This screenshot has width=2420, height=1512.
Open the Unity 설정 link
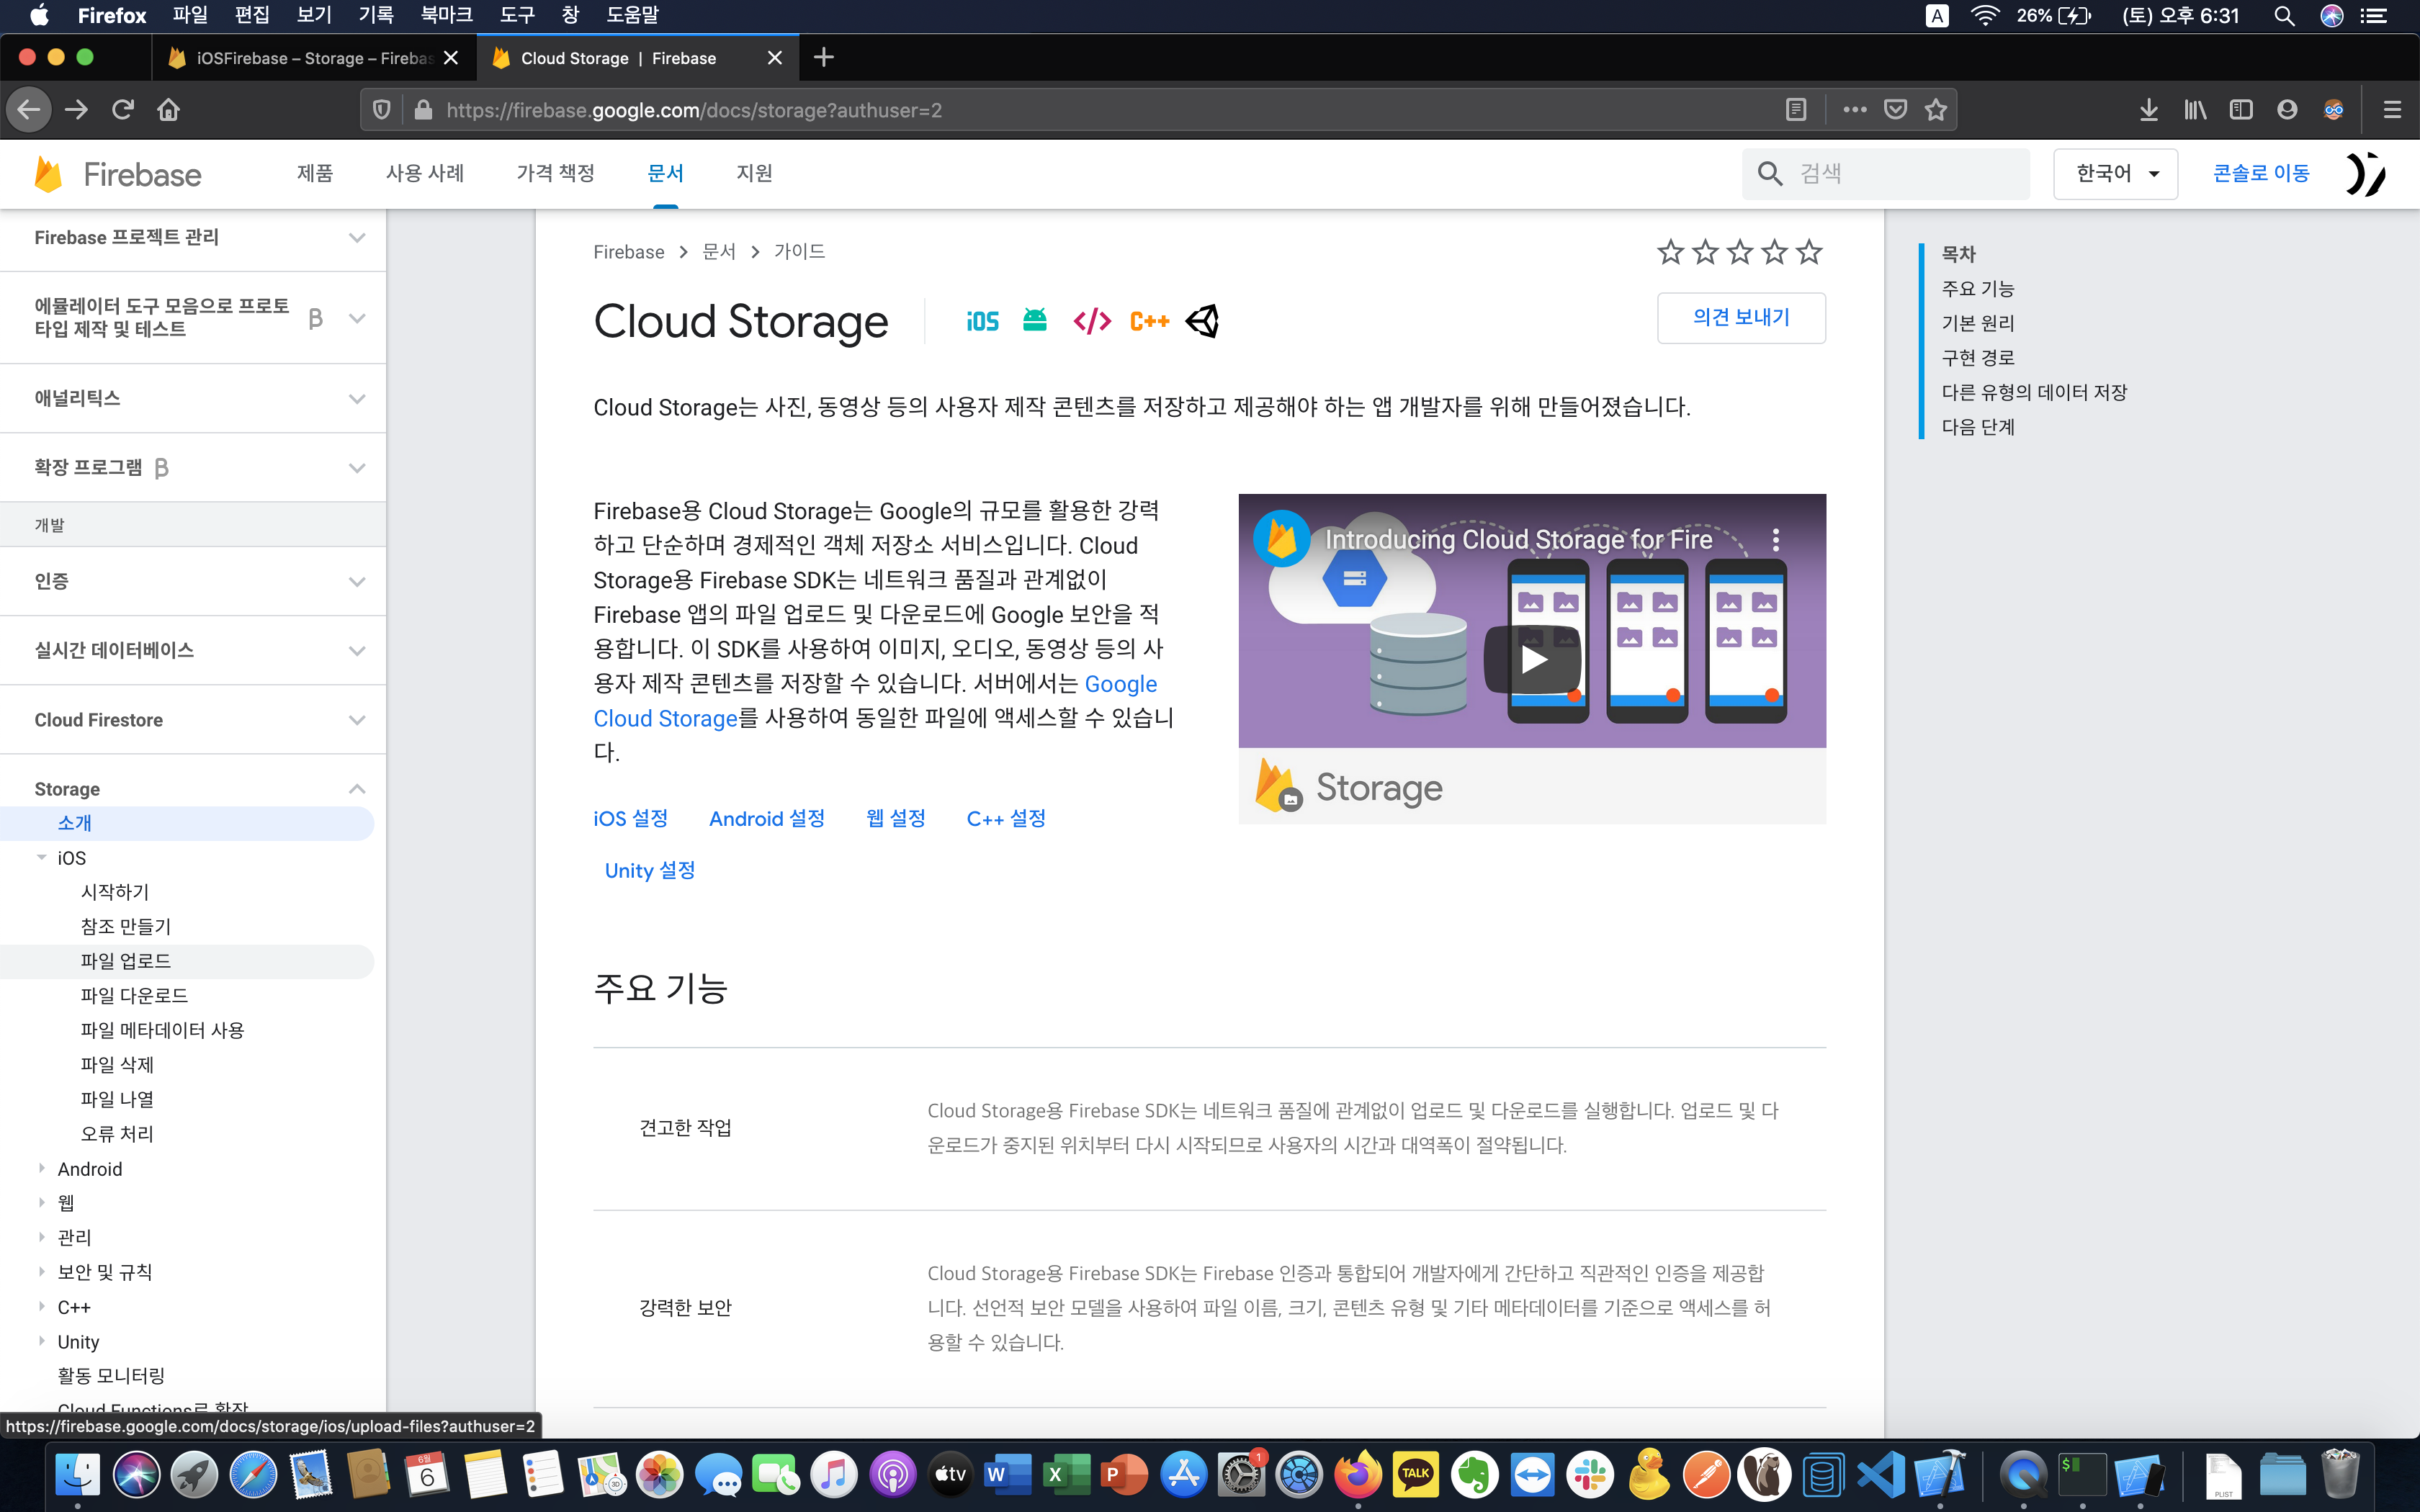point(650,870)
